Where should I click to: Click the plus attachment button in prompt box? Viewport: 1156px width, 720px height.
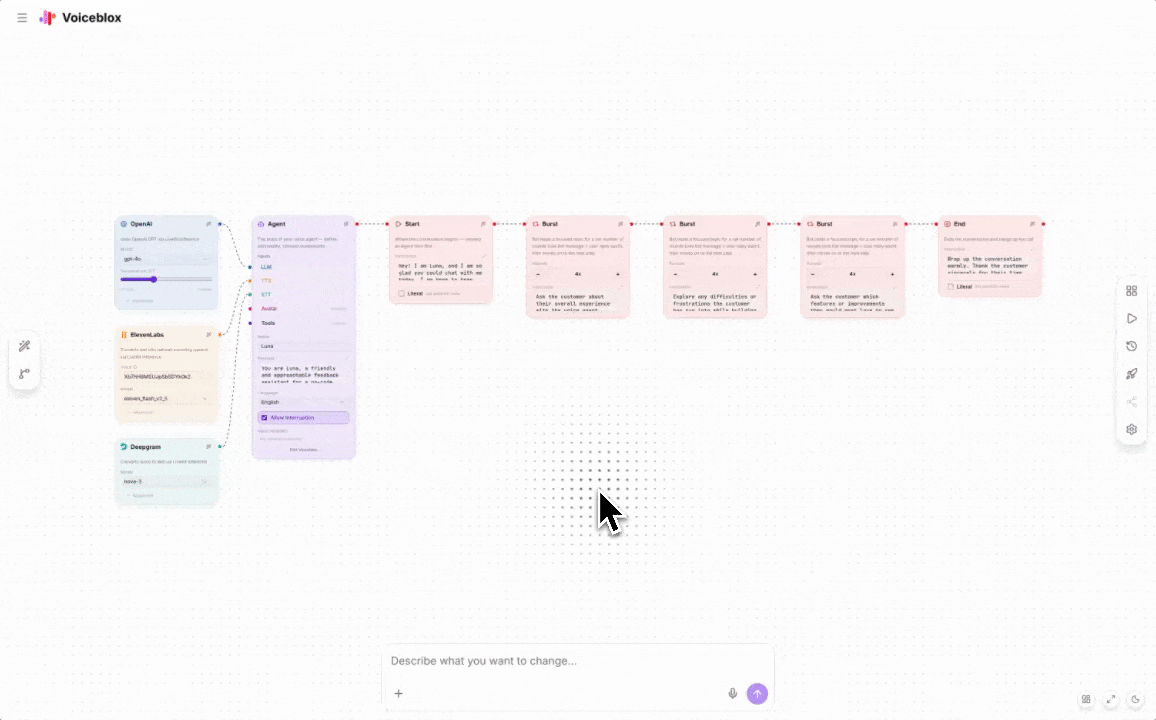398,693
